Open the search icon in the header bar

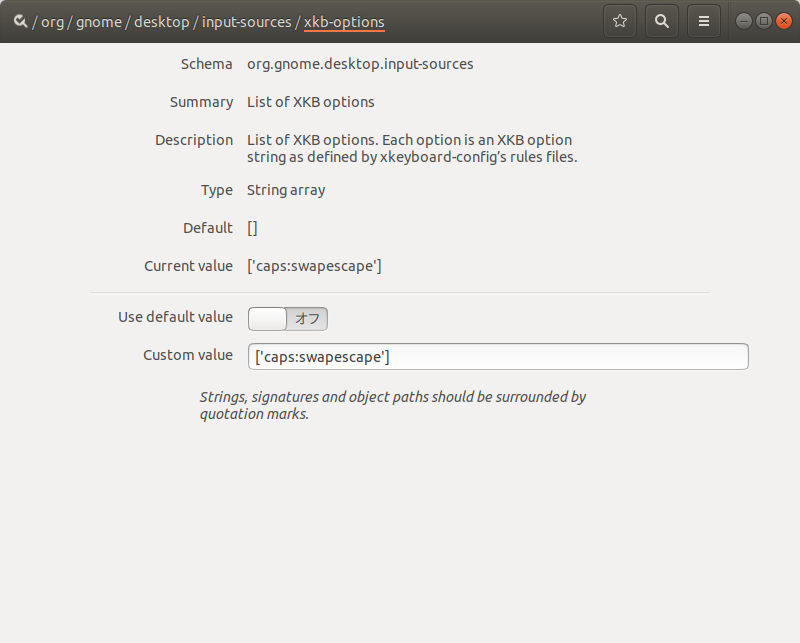coord(661,20)
